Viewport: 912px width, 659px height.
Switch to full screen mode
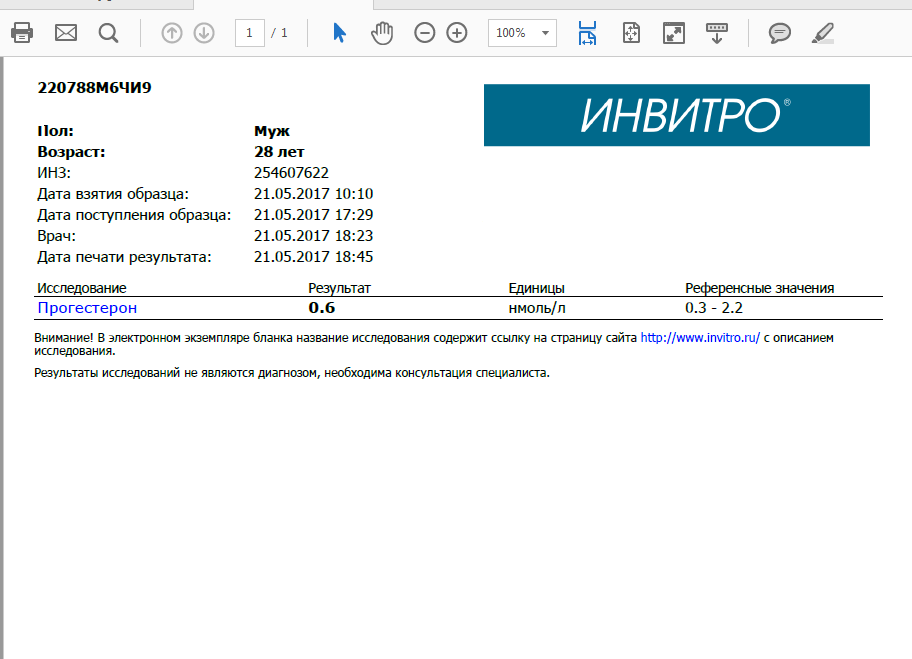(674, 33)
